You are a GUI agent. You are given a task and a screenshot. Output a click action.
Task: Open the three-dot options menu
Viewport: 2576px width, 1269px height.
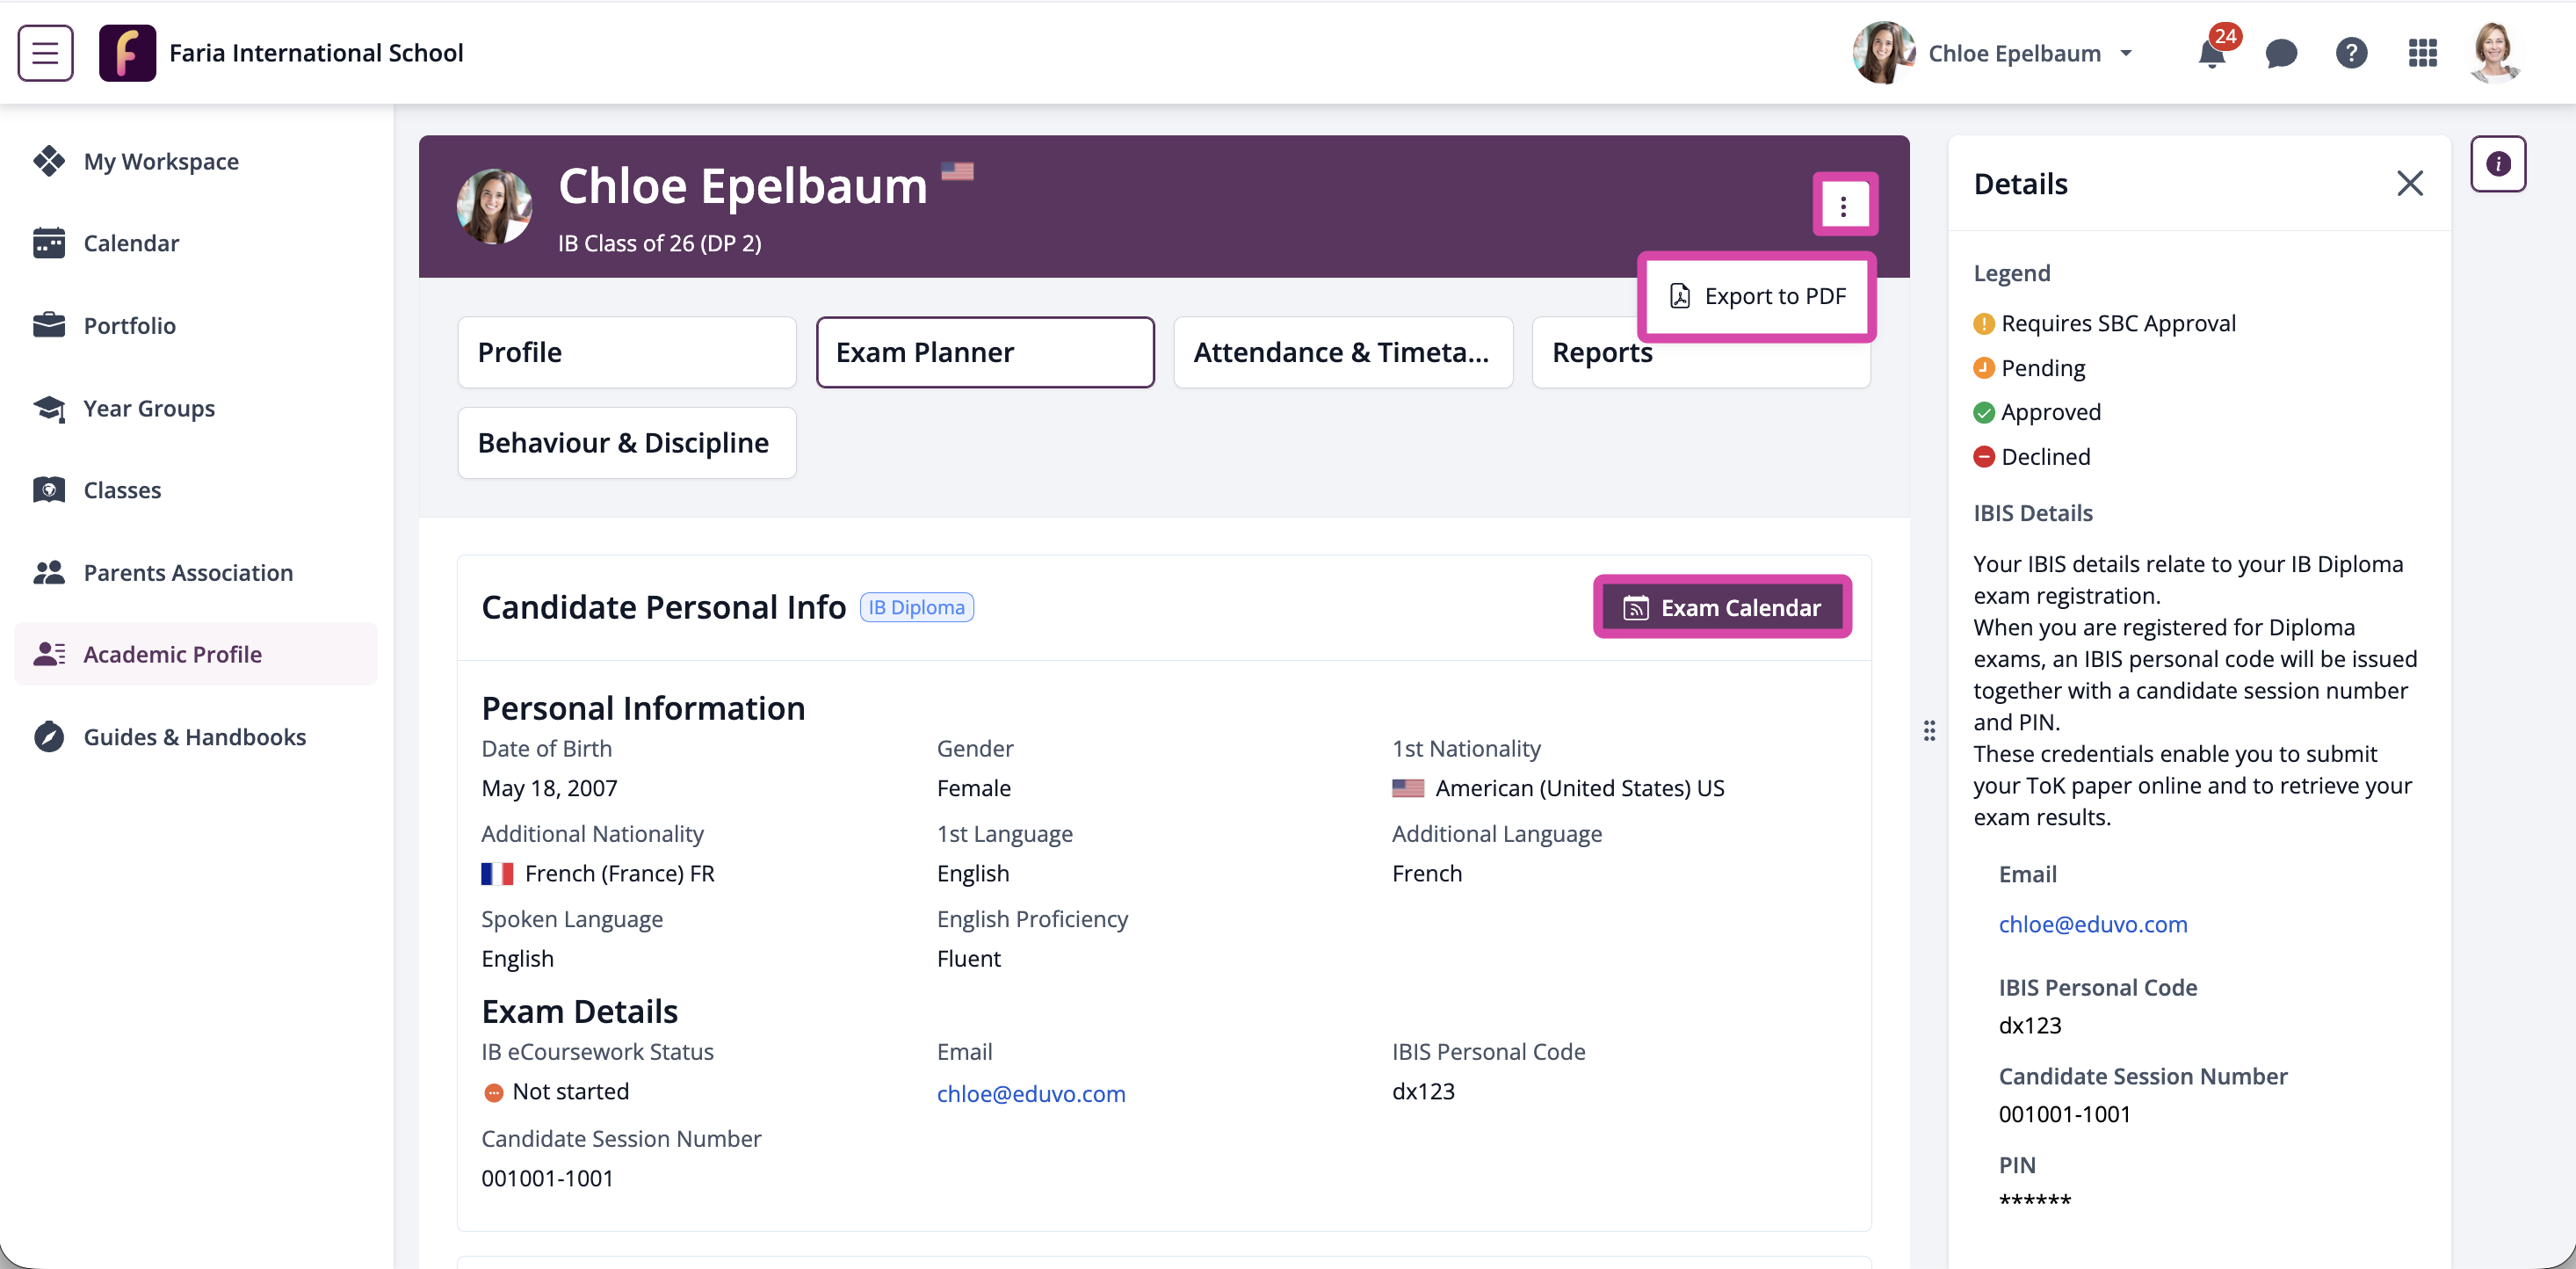pos(1844,205)
